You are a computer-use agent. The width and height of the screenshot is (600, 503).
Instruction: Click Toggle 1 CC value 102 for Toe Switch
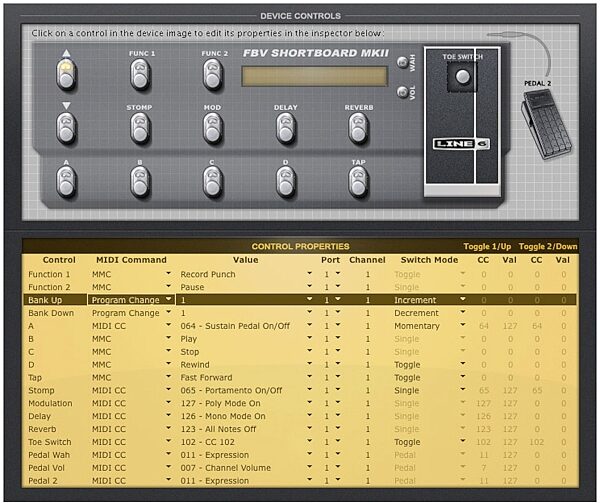(483, 442)
